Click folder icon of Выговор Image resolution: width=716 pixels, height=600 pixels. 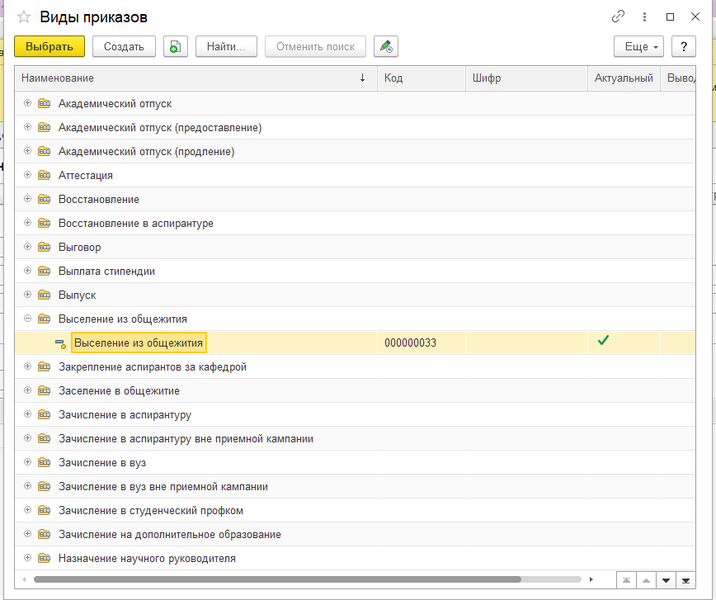pos(44,247)
